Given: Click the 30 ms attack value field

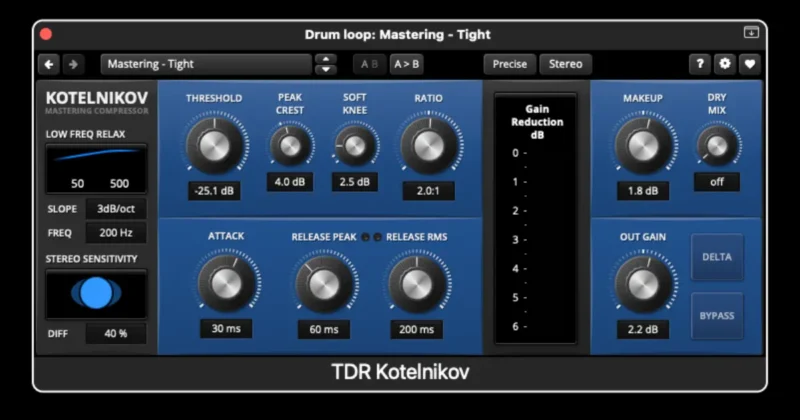Looking at the screenshot, I should click(x=226, y=329).
